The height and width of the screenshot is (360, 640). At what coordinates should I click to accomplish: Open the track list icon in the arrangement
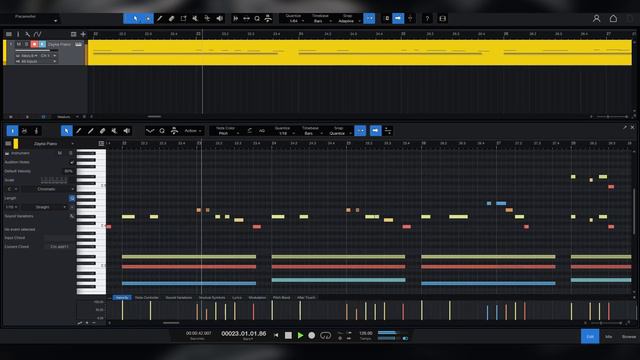coord(9,34)
